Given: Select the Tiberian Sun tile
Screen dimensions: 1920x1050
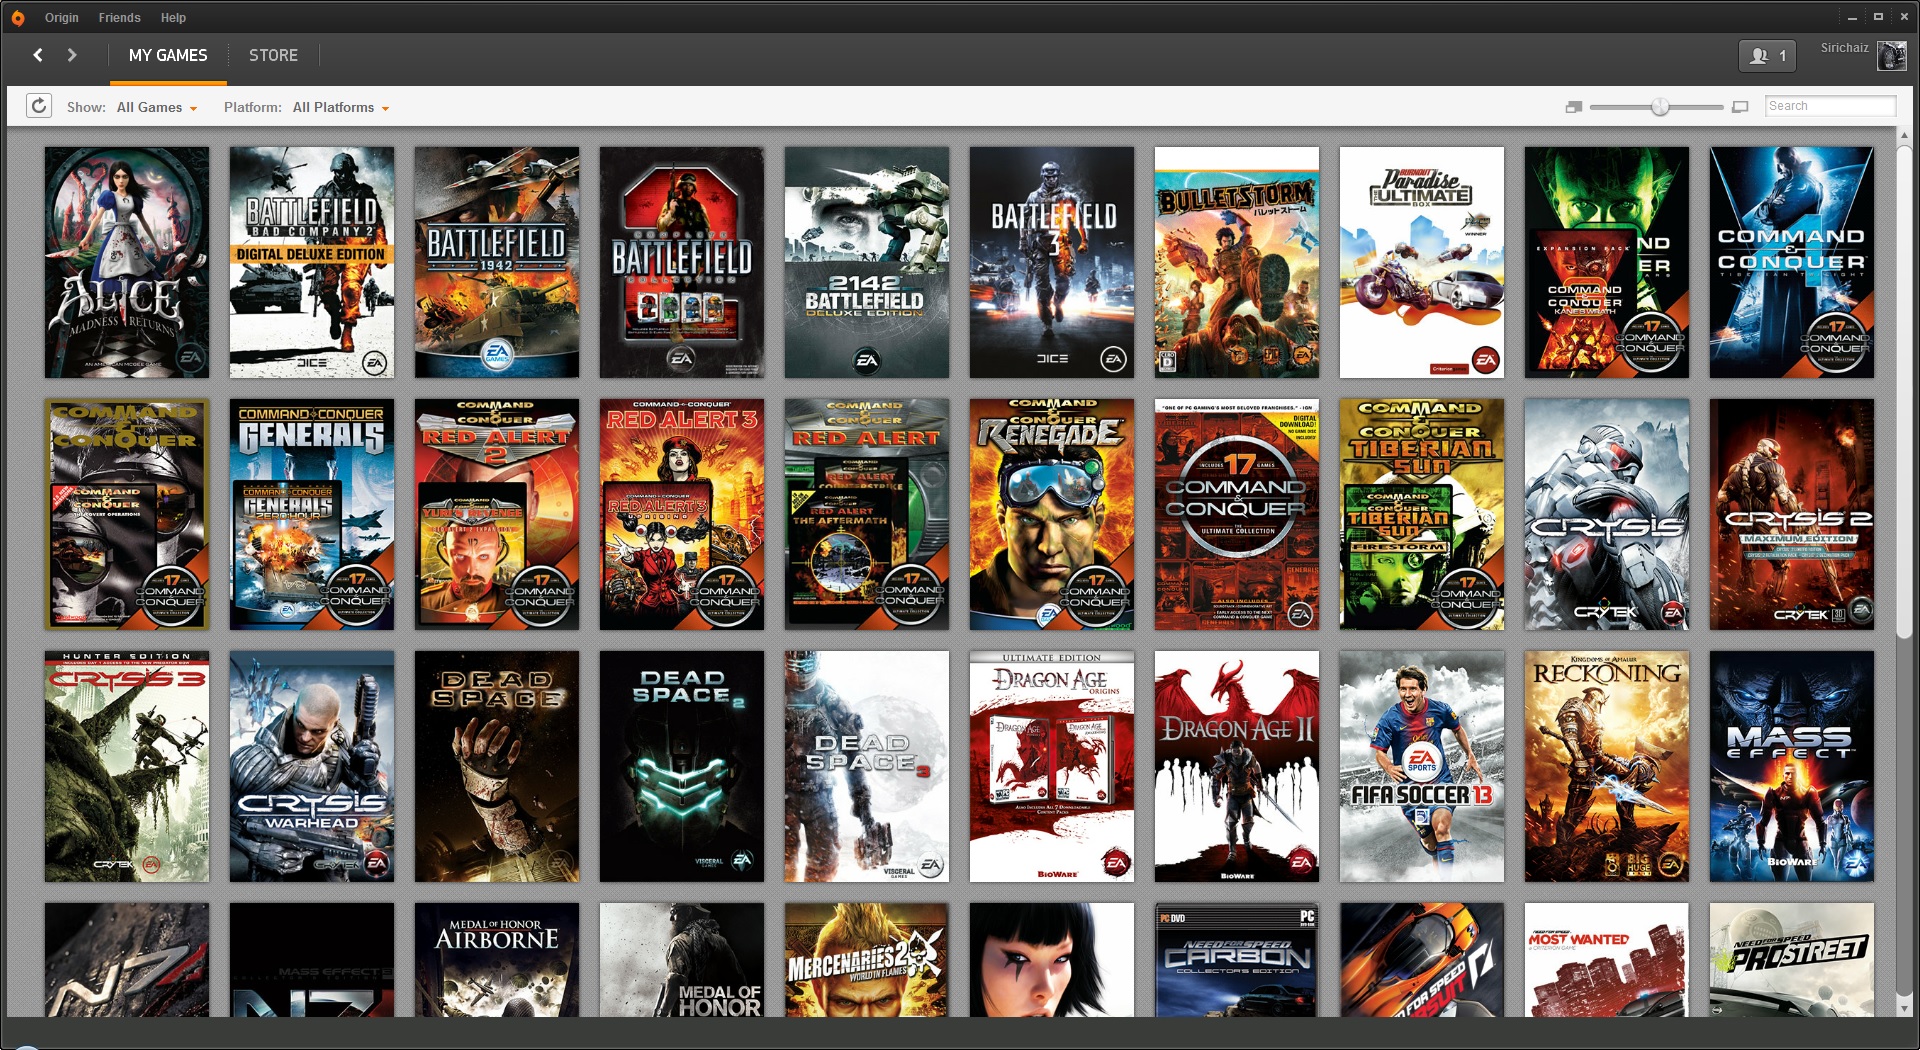Looking at the screenshot, I should tap(1422, 514).
